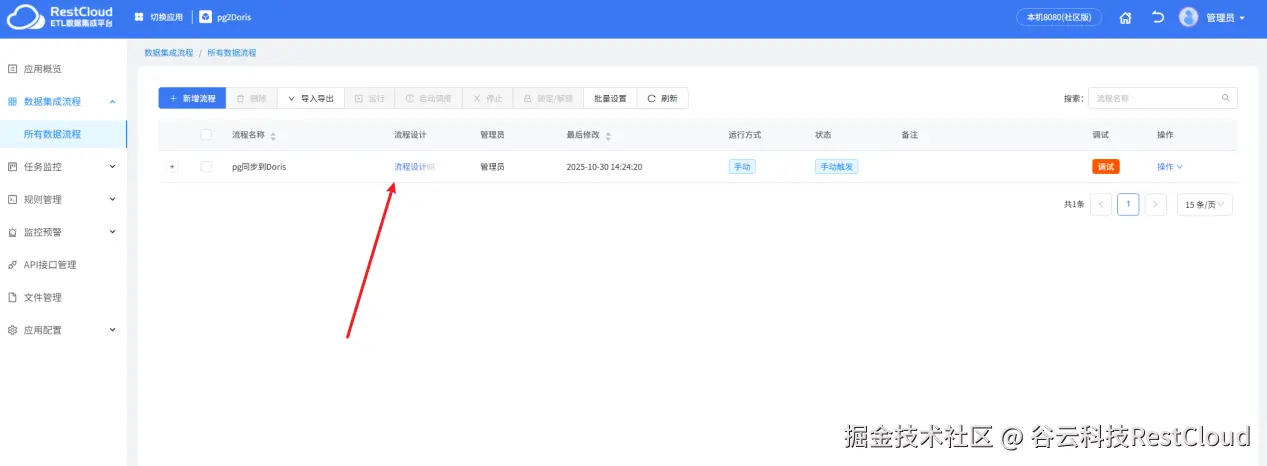Click the search magnifier icon
This screenshot has height=466, width=1267.
[x=1226, y=98]
